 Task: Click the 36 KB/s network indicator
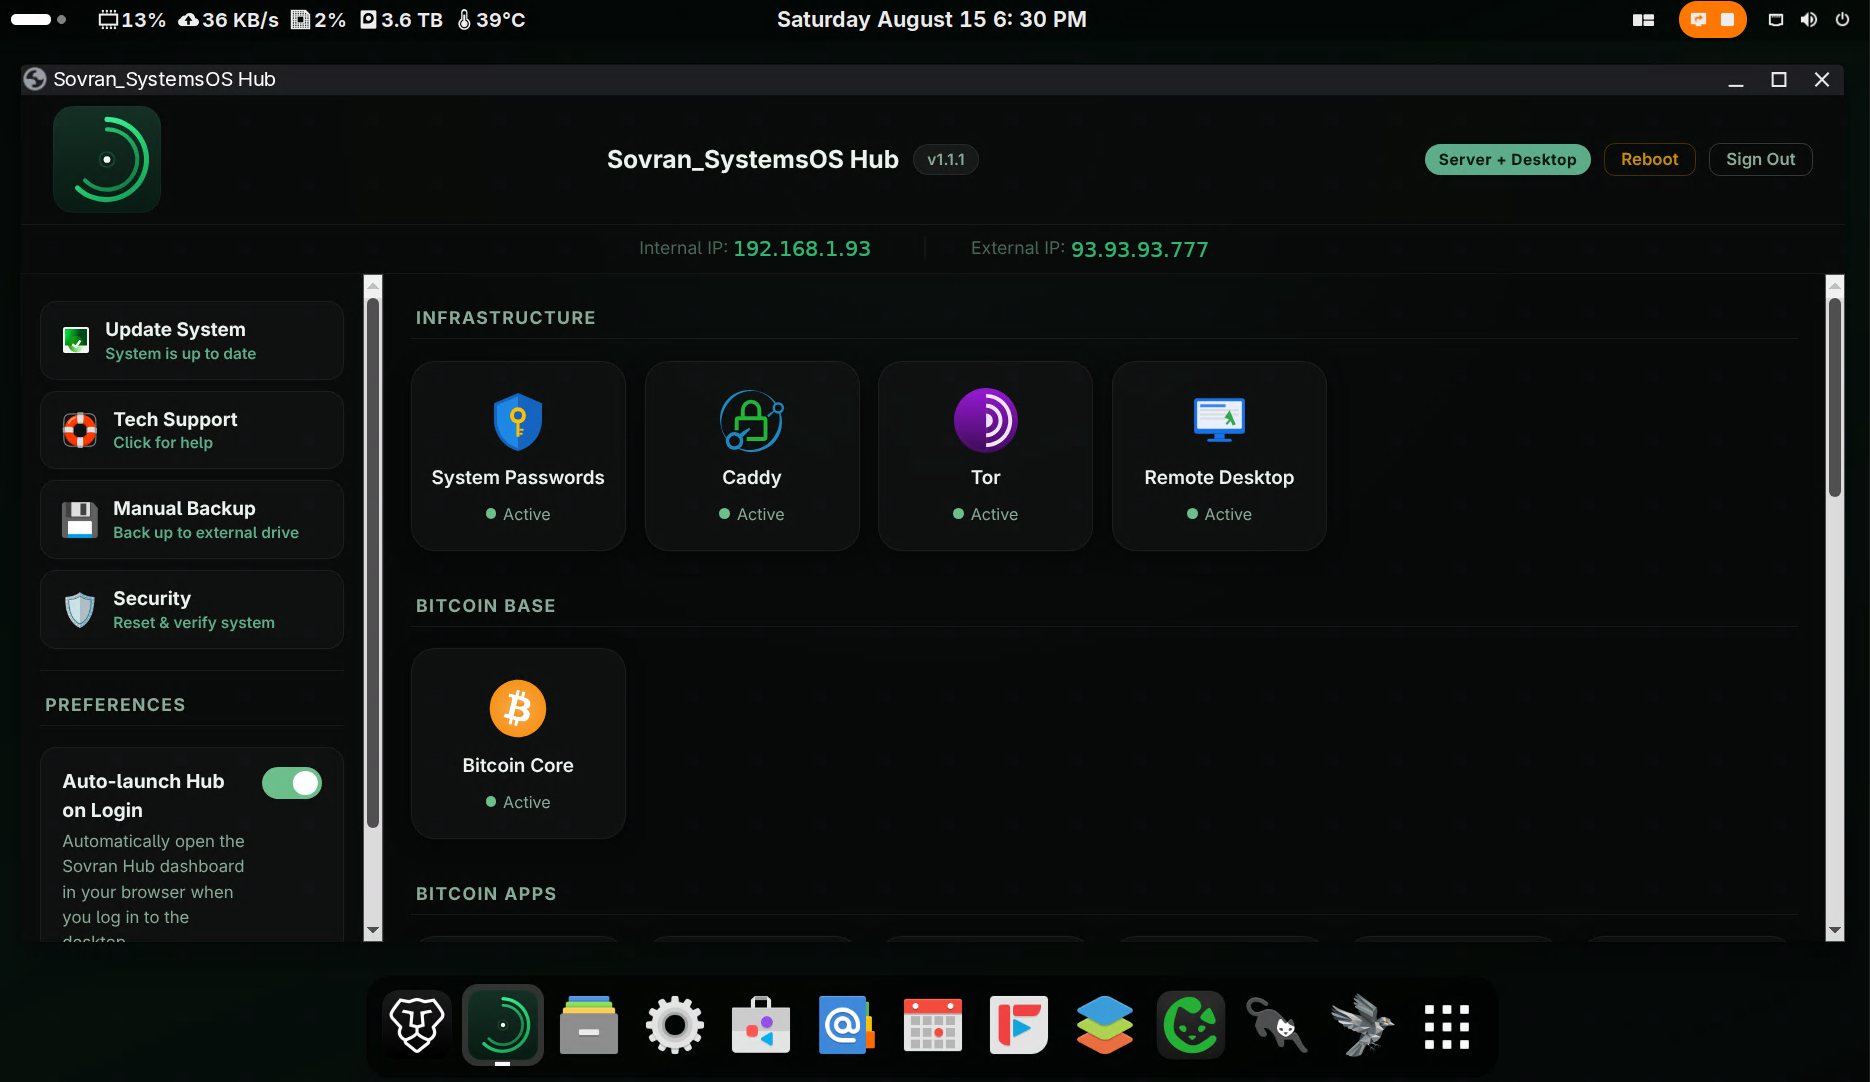click(228, 20)
